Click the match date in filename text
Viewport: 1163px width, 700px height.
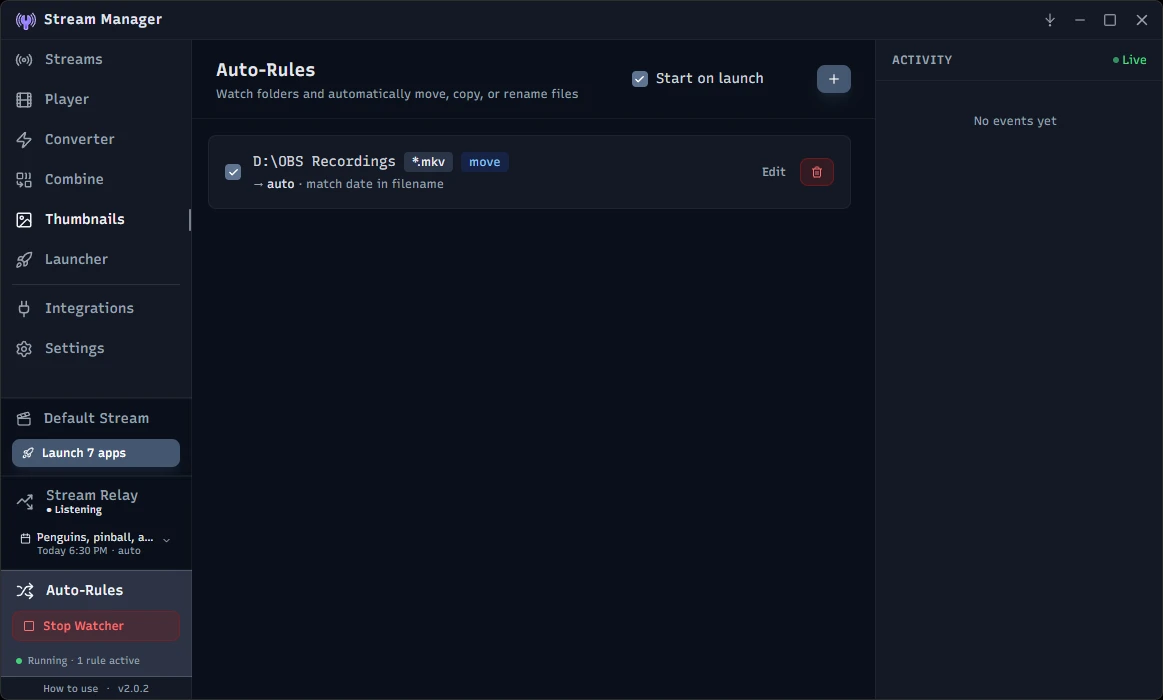375,184
